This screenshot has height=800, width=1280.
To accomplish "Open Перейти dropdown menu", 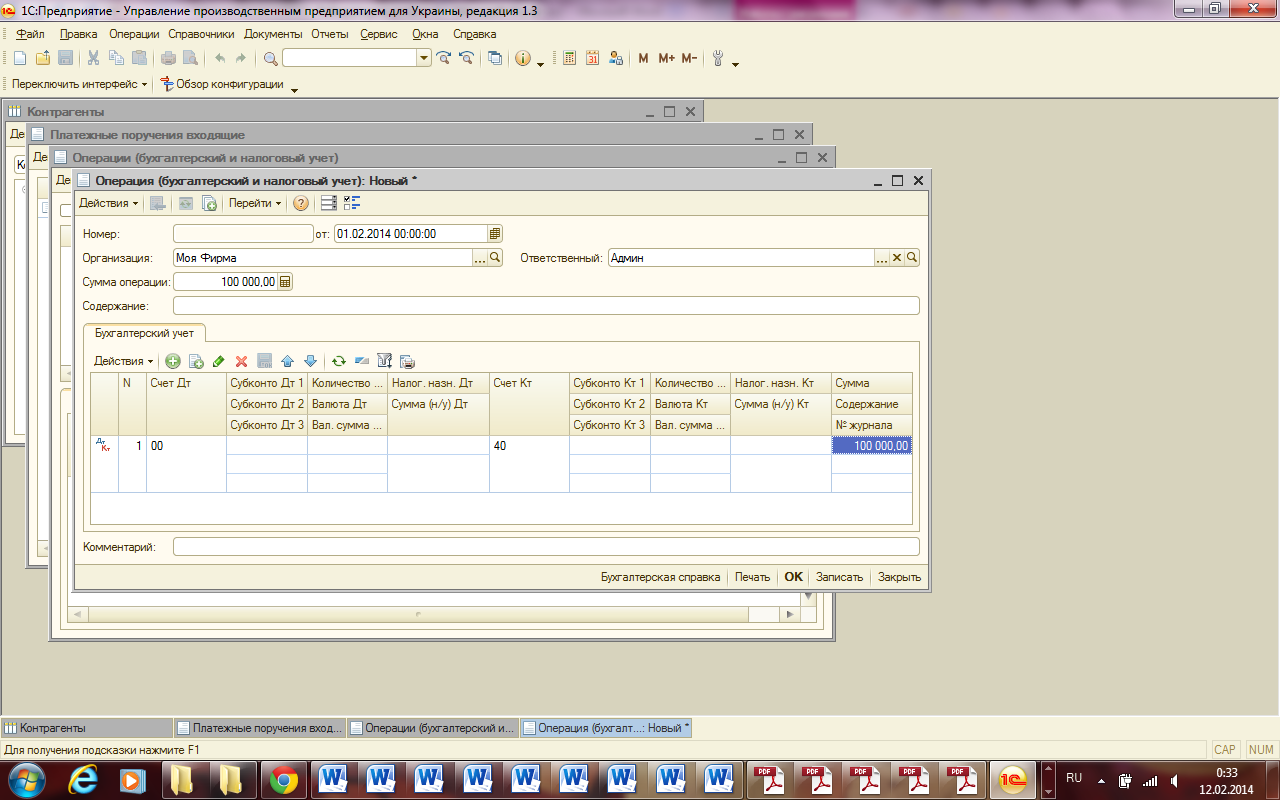I will click(255, 203).
